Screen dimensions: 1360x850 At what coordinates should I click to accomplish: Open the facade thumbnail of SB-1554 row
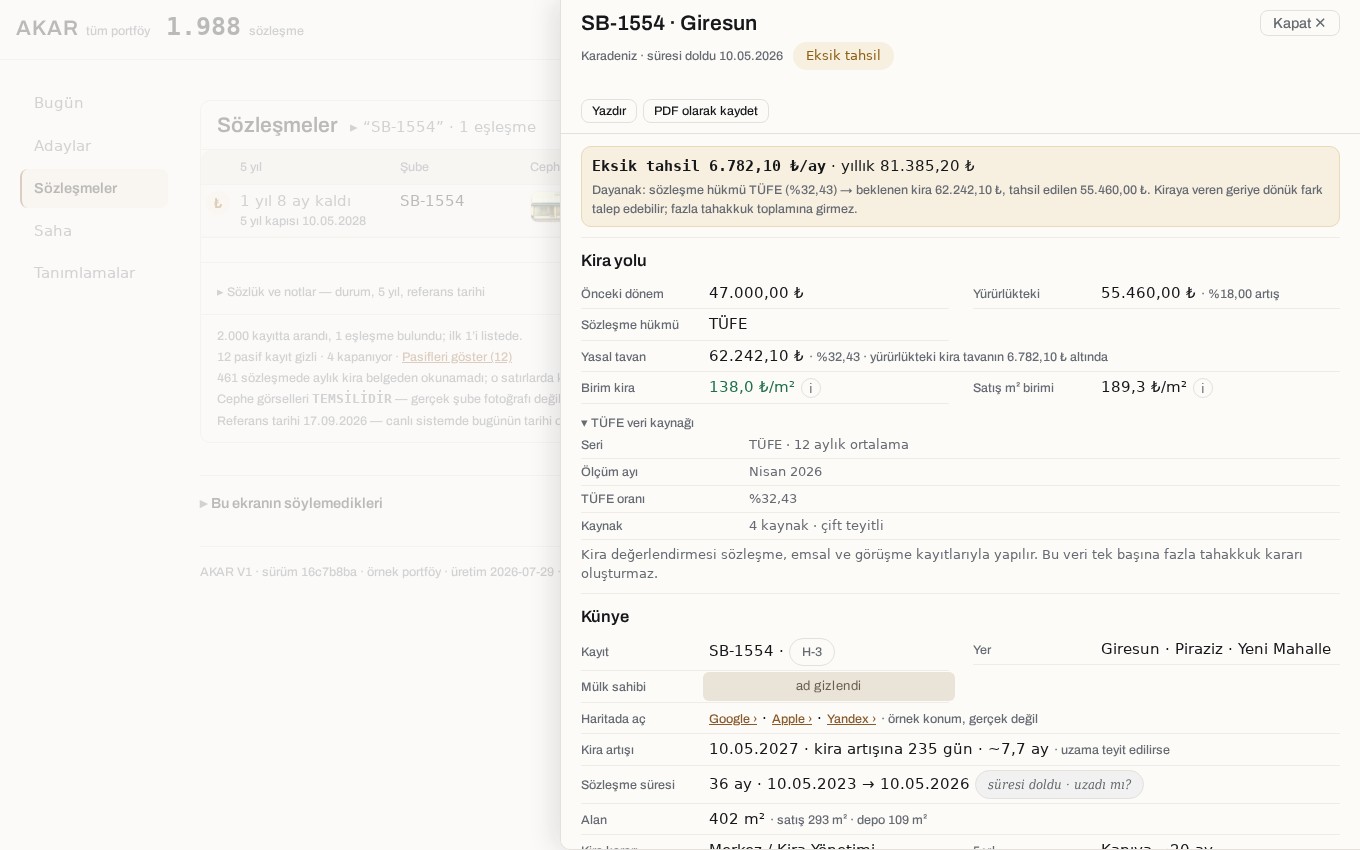546,209
